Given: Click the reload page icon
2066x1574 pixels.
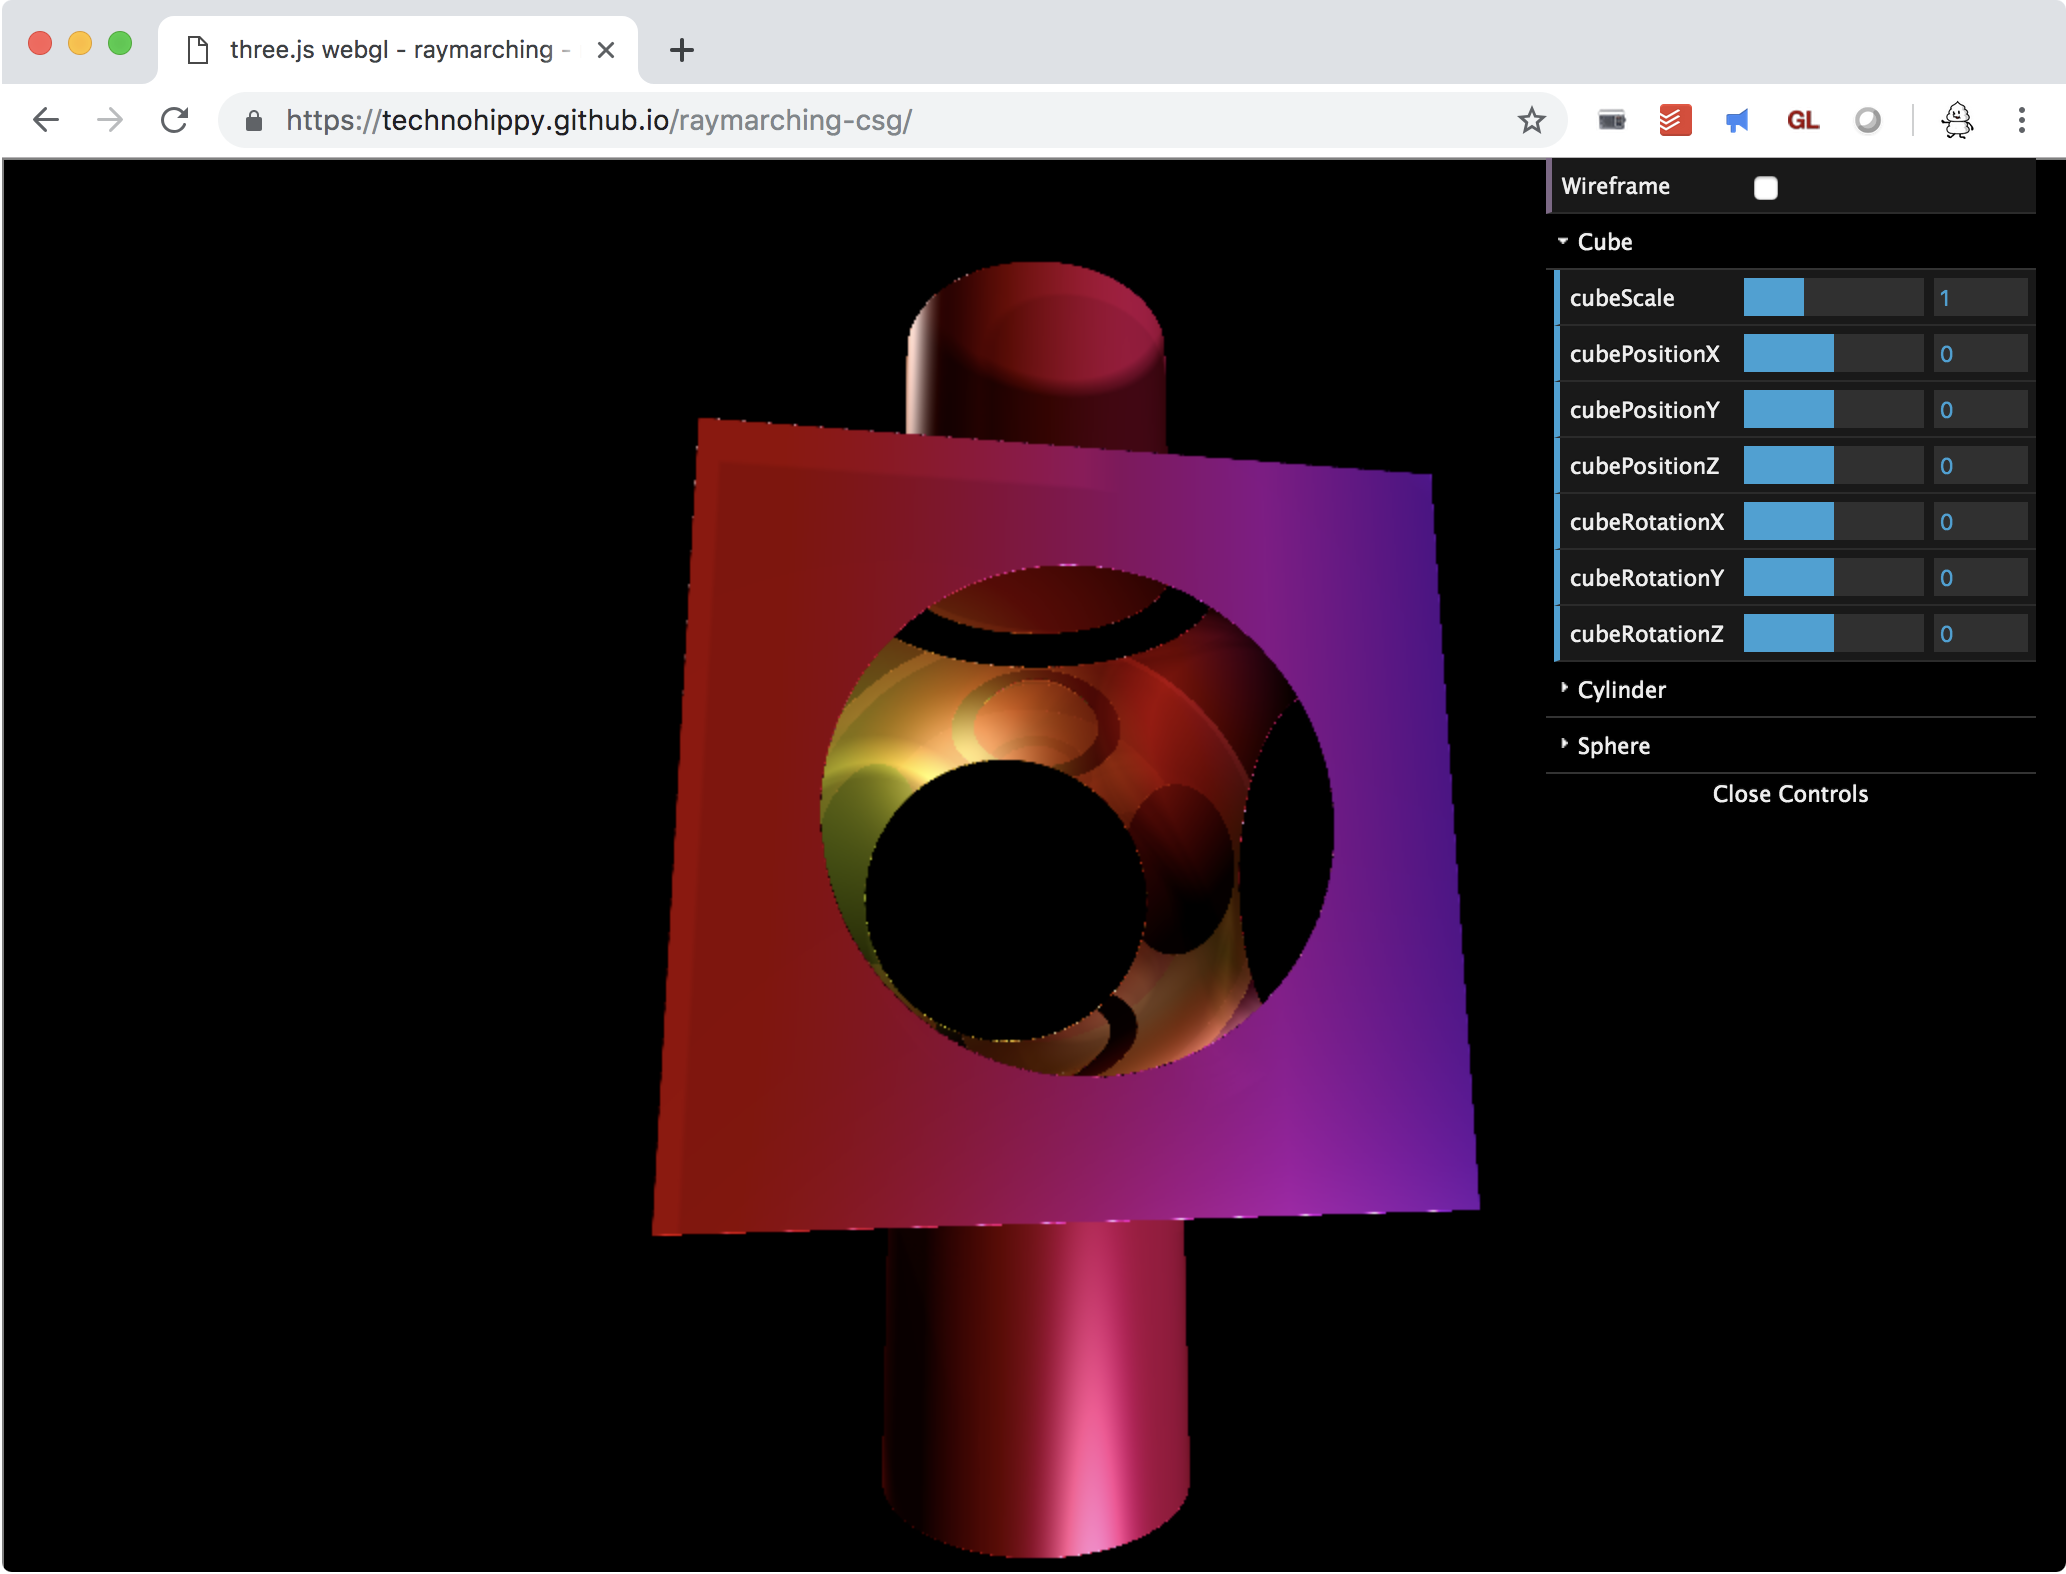Looking at the screenshot, I should pos(175,121).
